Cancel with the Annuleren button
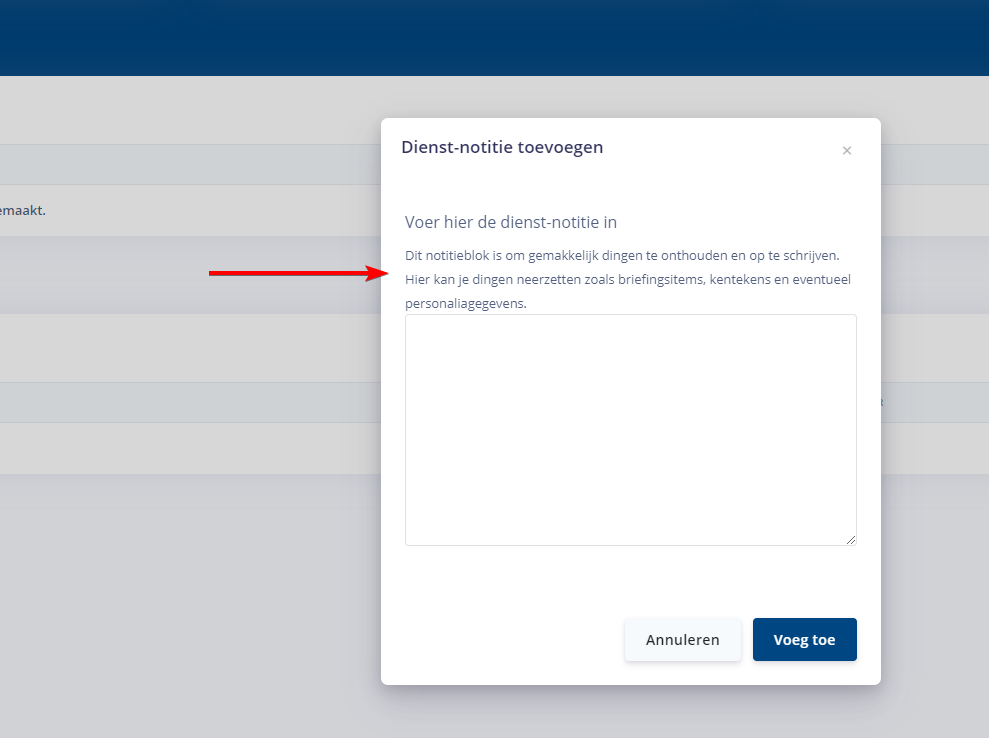The width and height of the screenshot is (989, 738). tap(682, 640)
